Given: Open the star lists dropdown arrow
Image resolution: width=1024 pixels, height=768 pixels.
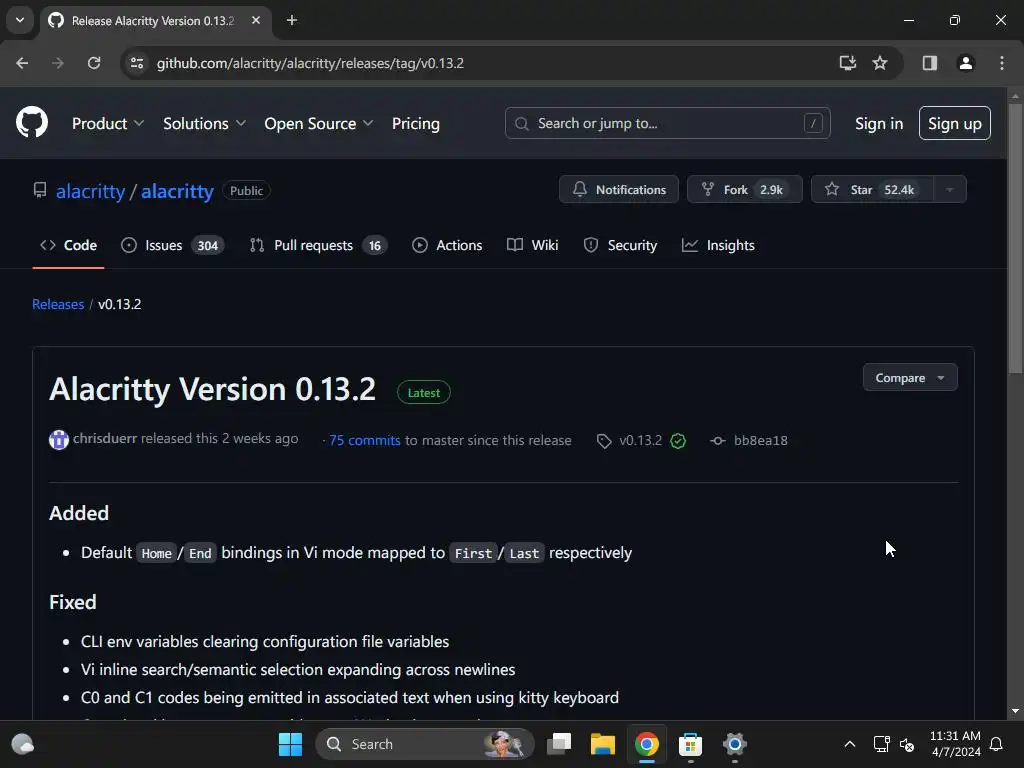Looking at the screenshot, I should tap(950, 189).
